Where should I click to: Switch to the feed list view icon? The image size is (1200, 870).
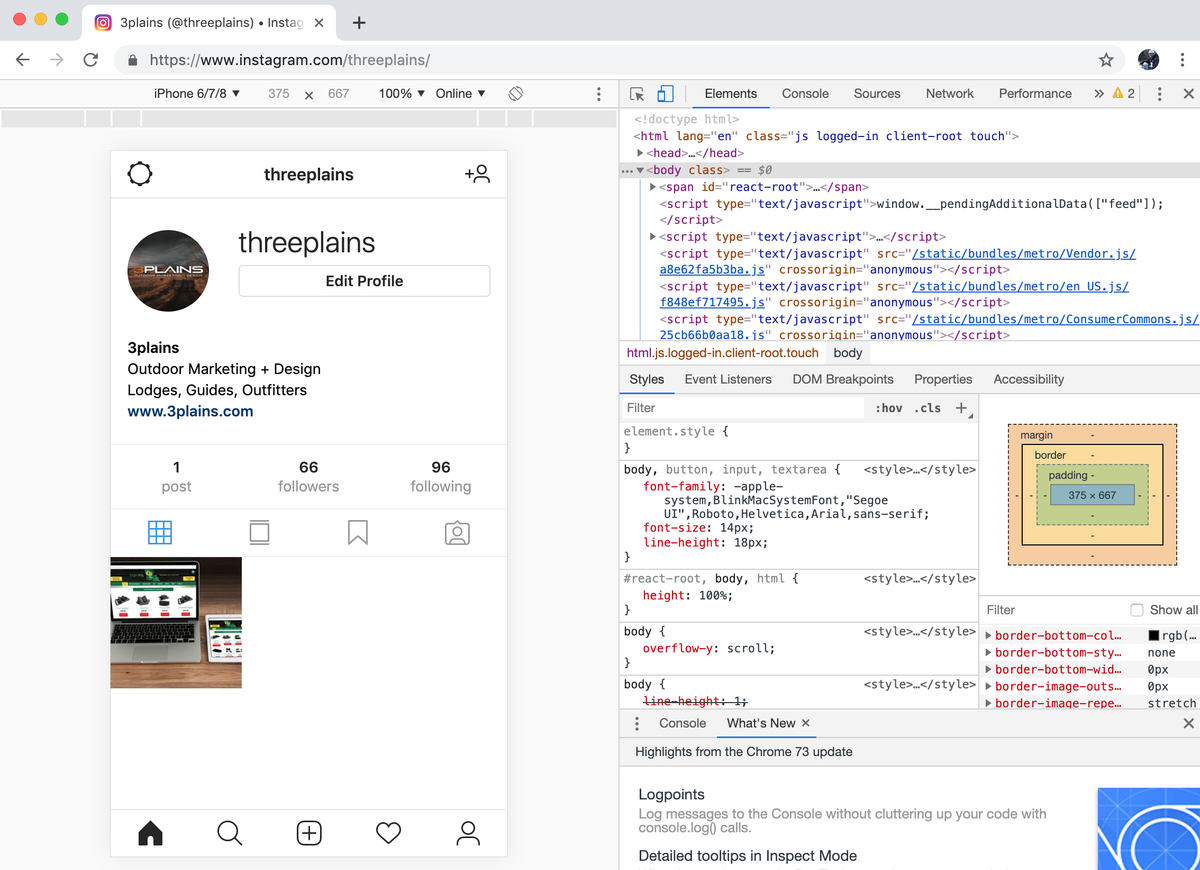259,532
